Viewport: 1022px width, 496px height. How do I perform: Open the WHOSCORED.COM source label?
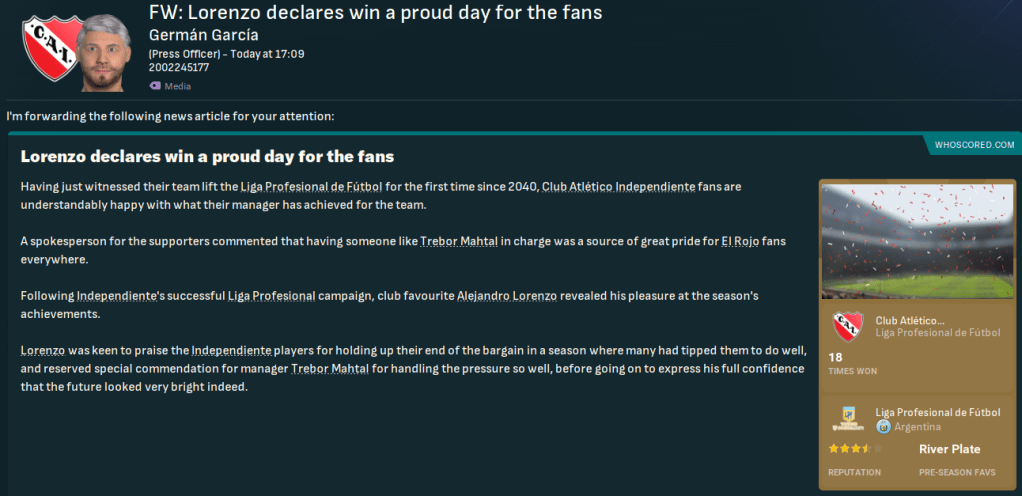point(974,145)
